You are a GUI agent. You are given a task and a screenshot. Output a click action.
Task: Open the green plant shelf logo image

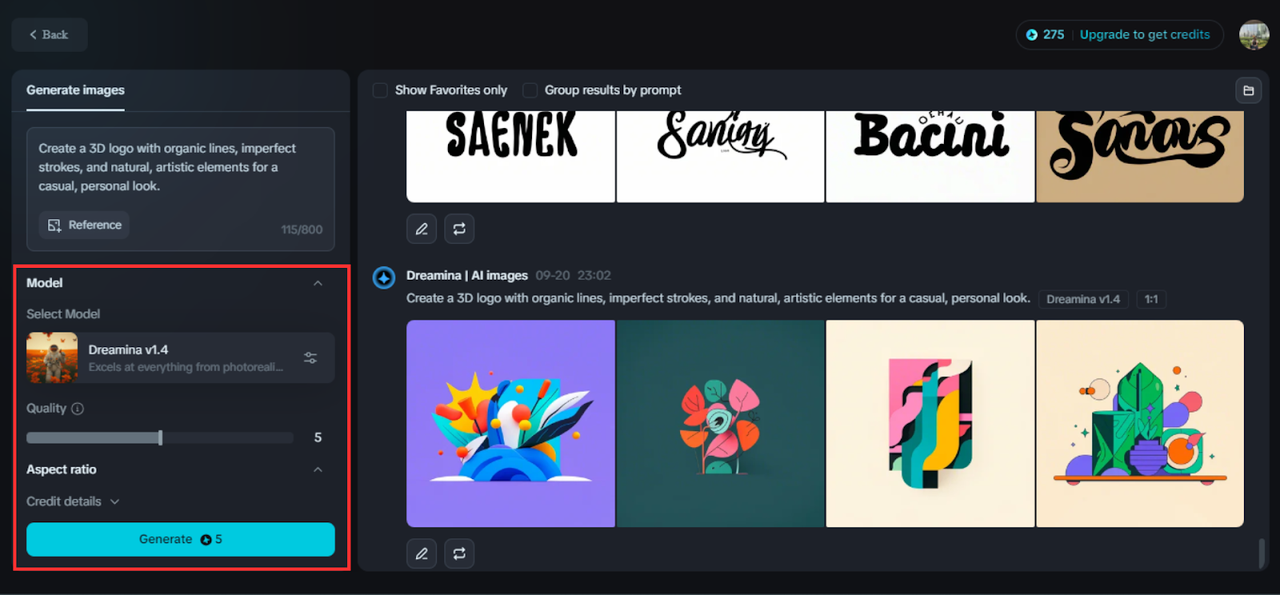[1140, 423]
